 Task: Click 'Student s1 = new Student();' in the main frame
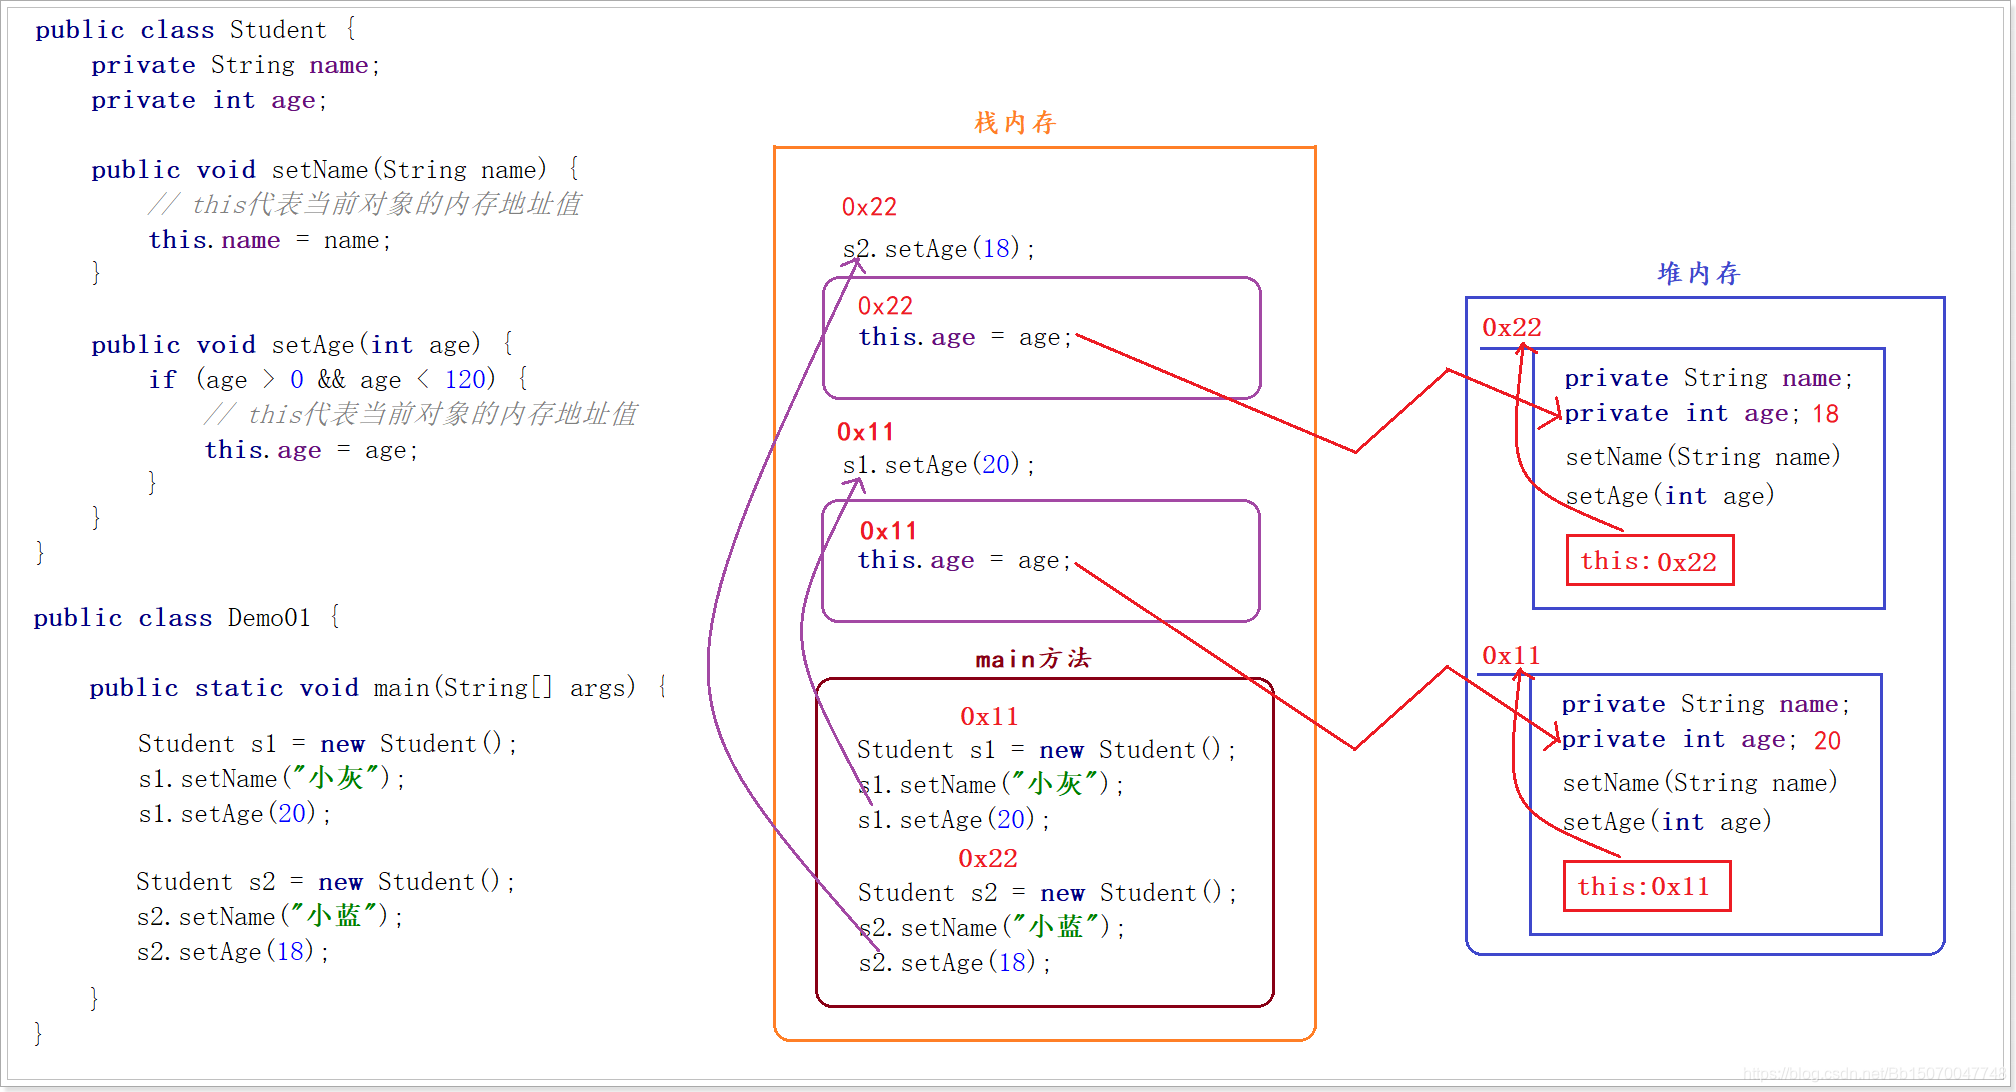pyautogui.click(x=1047, y=750)
